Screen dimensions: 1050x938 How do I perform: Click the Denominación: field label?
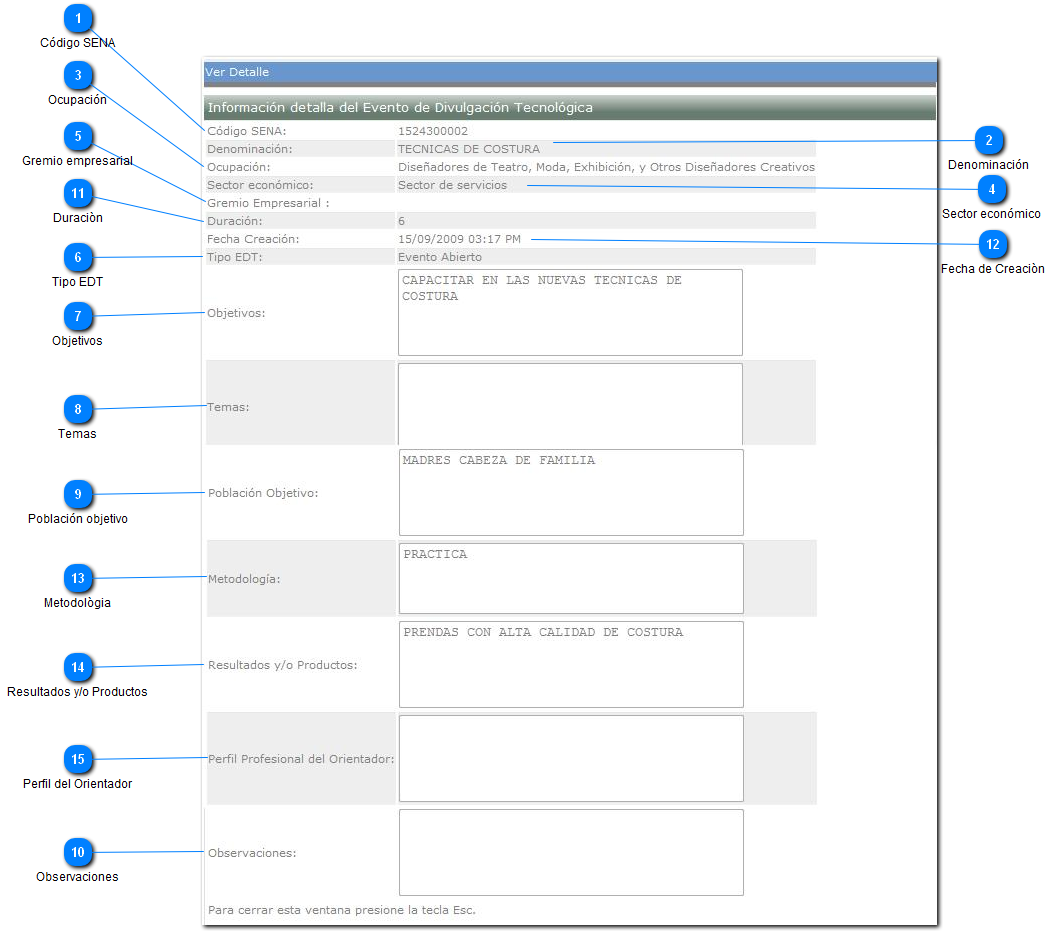250,149
